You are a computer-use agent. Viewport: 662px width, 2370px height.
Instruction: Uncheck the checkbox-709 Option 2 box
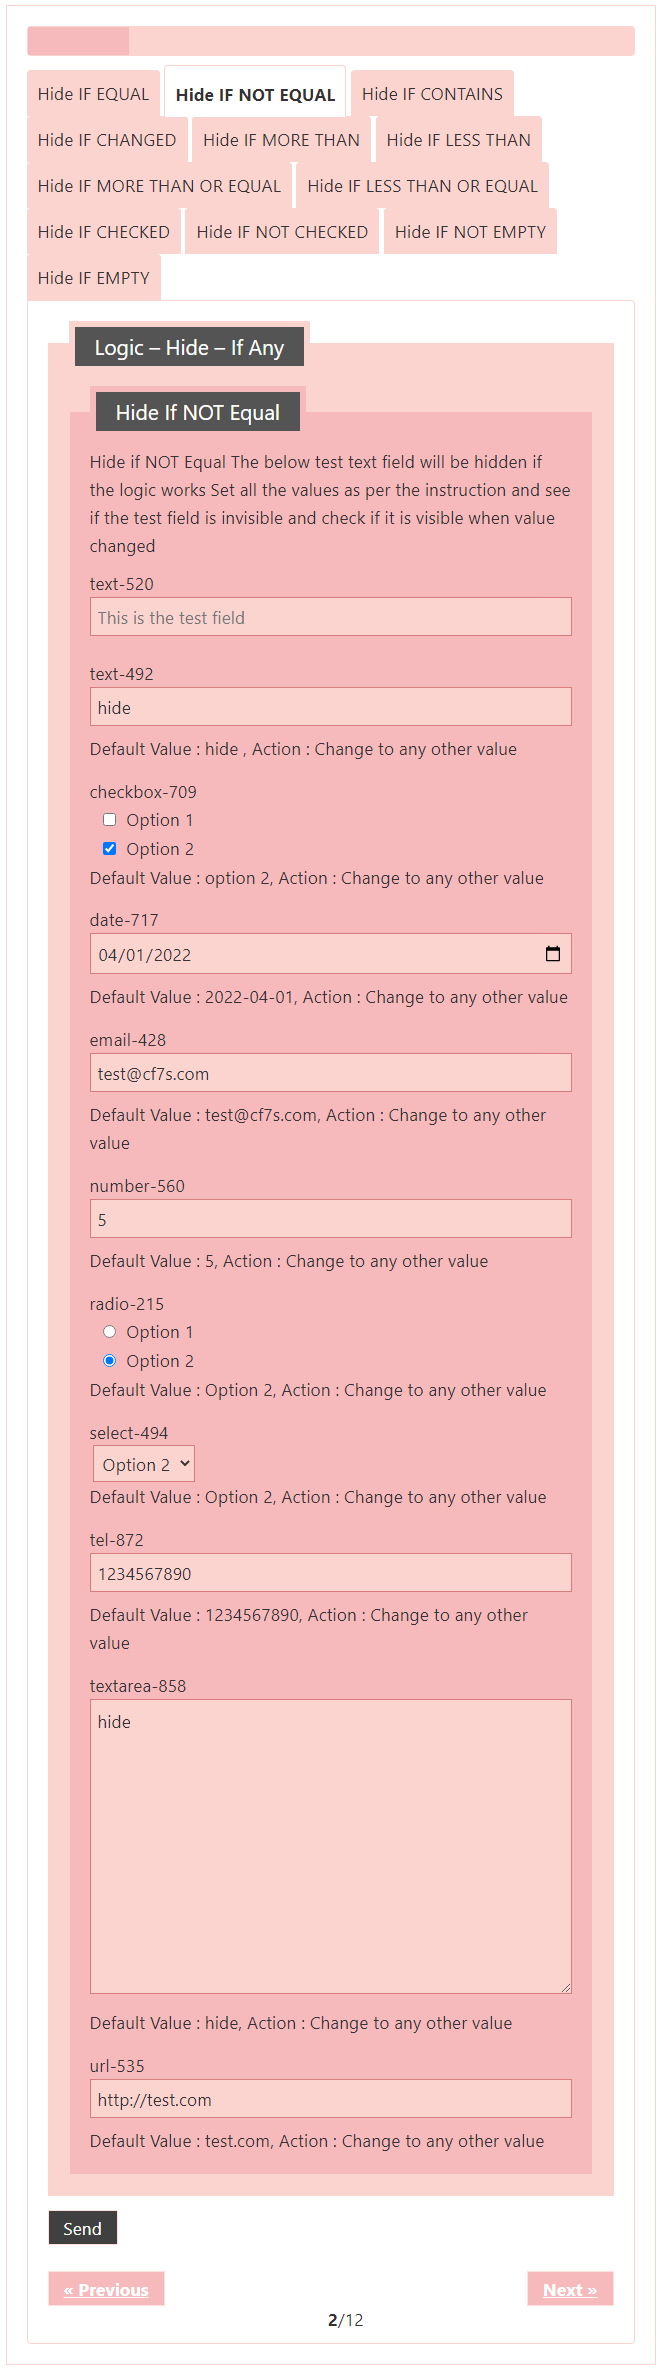click(110, 849)
